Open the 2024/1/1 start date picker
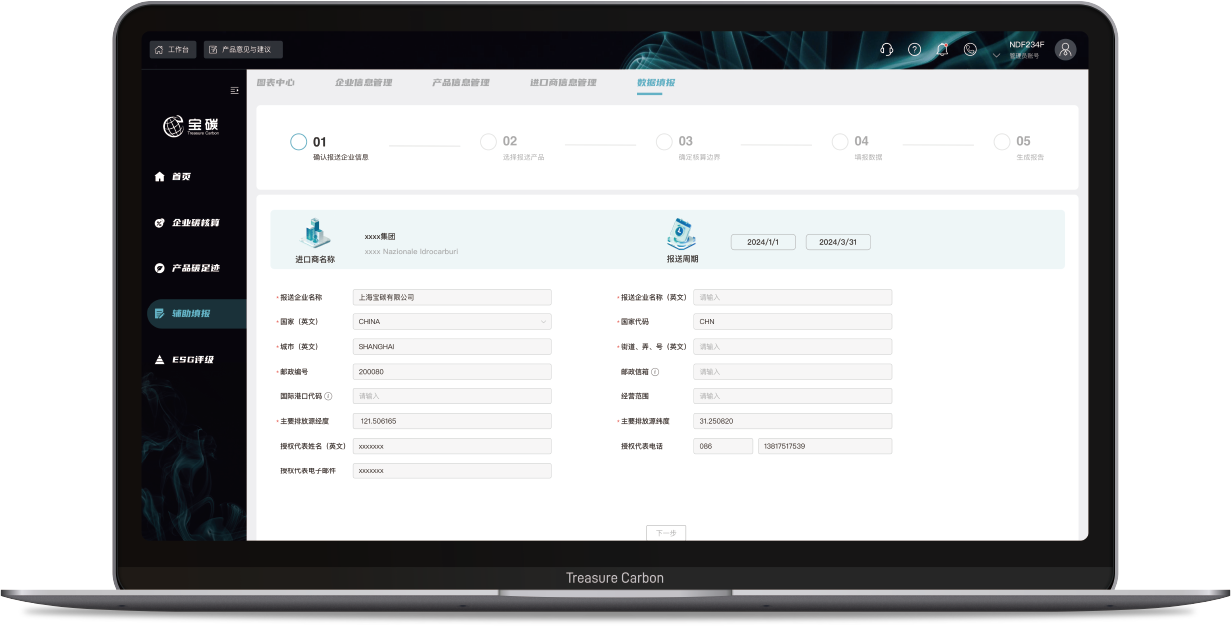The height and width of the screenshot is (626, 1231). pos(763,242)
